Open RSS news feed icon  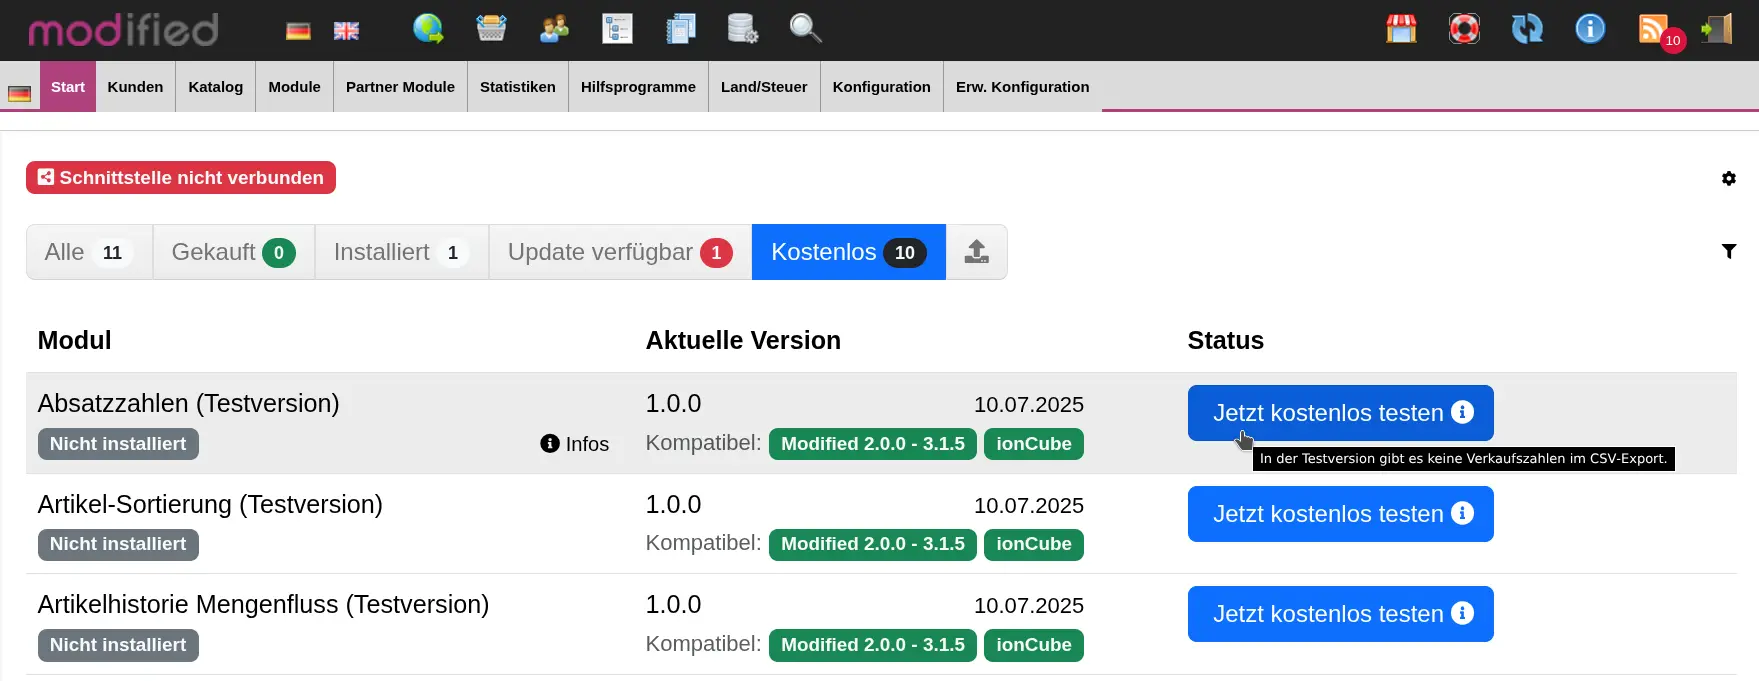[1654, 29]
